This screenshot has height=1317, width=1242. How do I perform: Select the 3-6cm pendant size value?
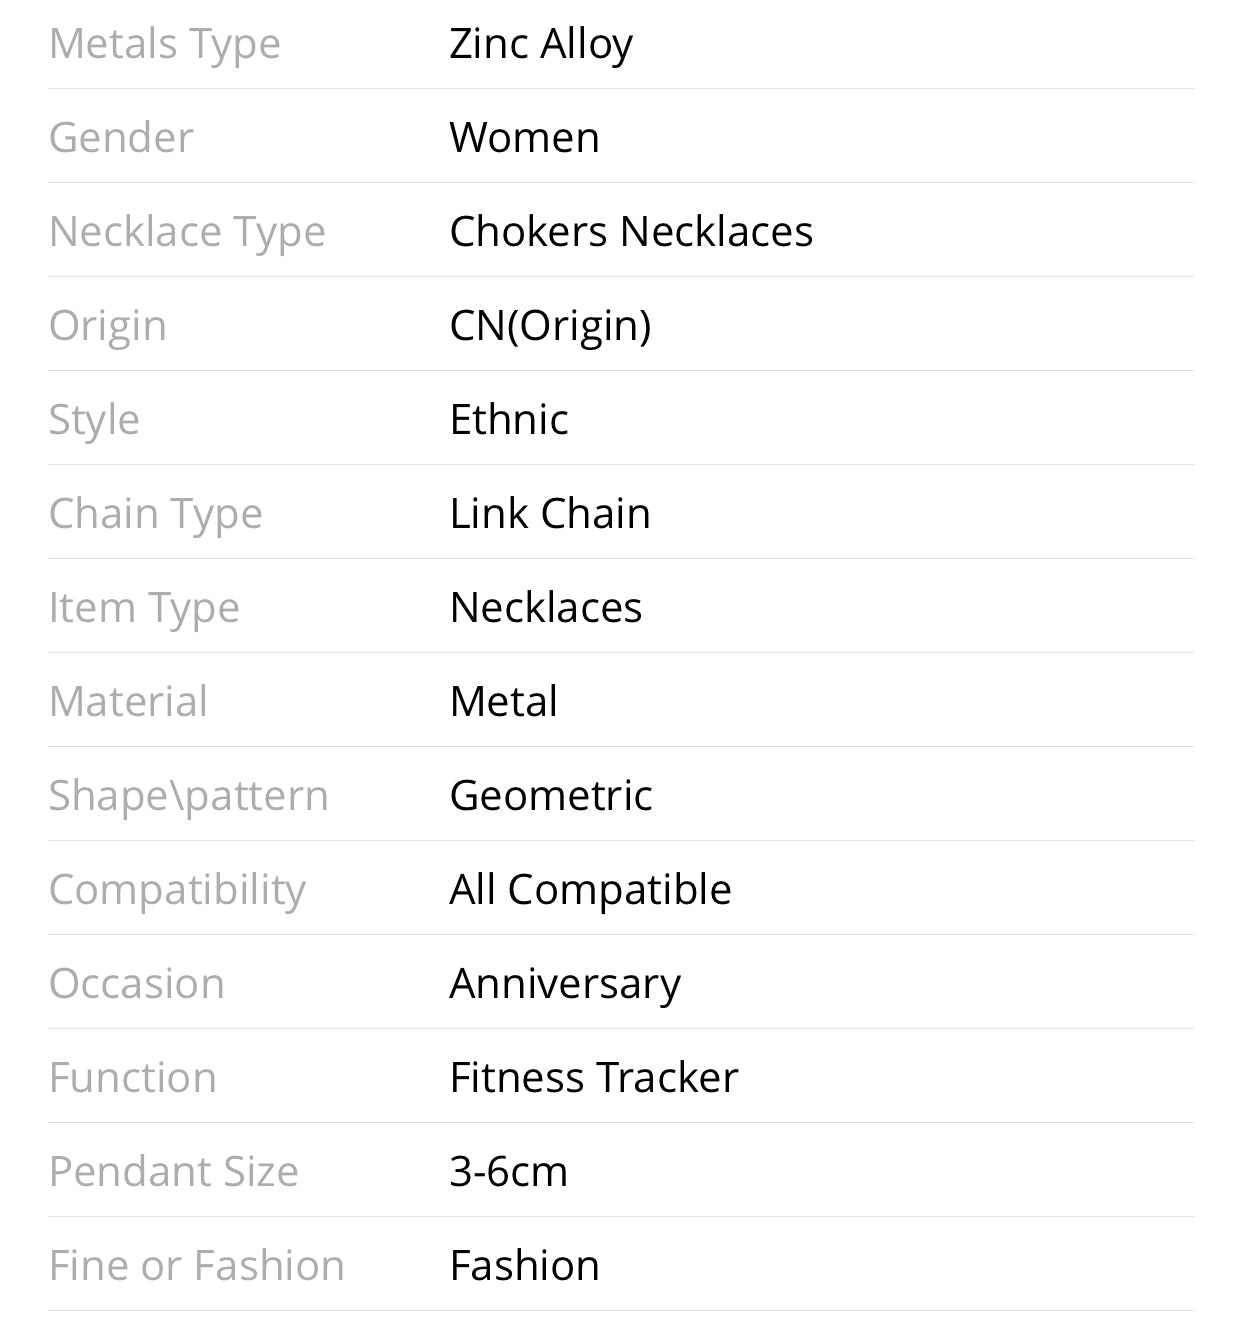pyautogui.click(x=508, y=1172)
